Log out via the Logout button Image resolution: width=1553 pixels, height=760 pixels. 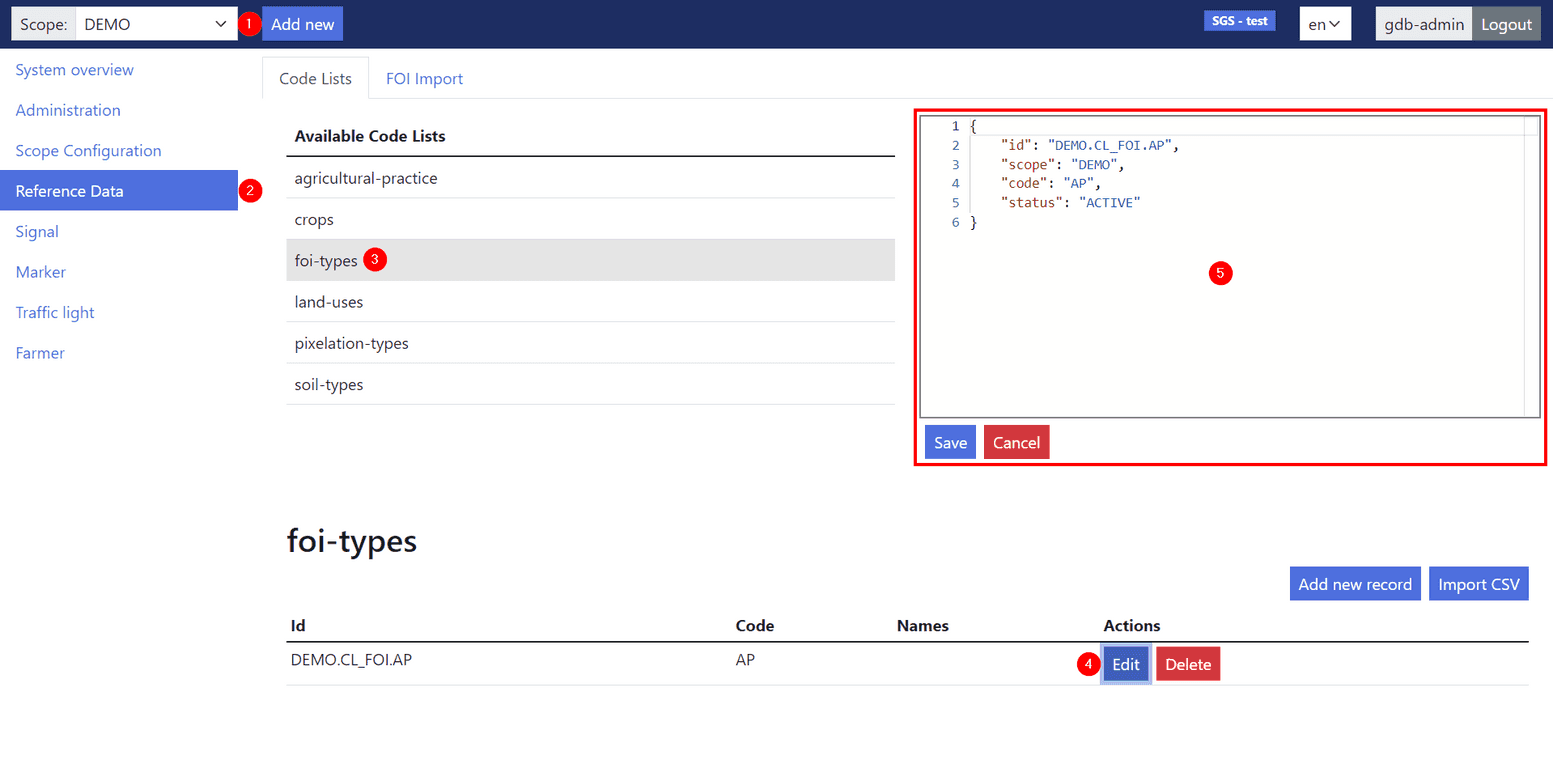pos(1506,23)
